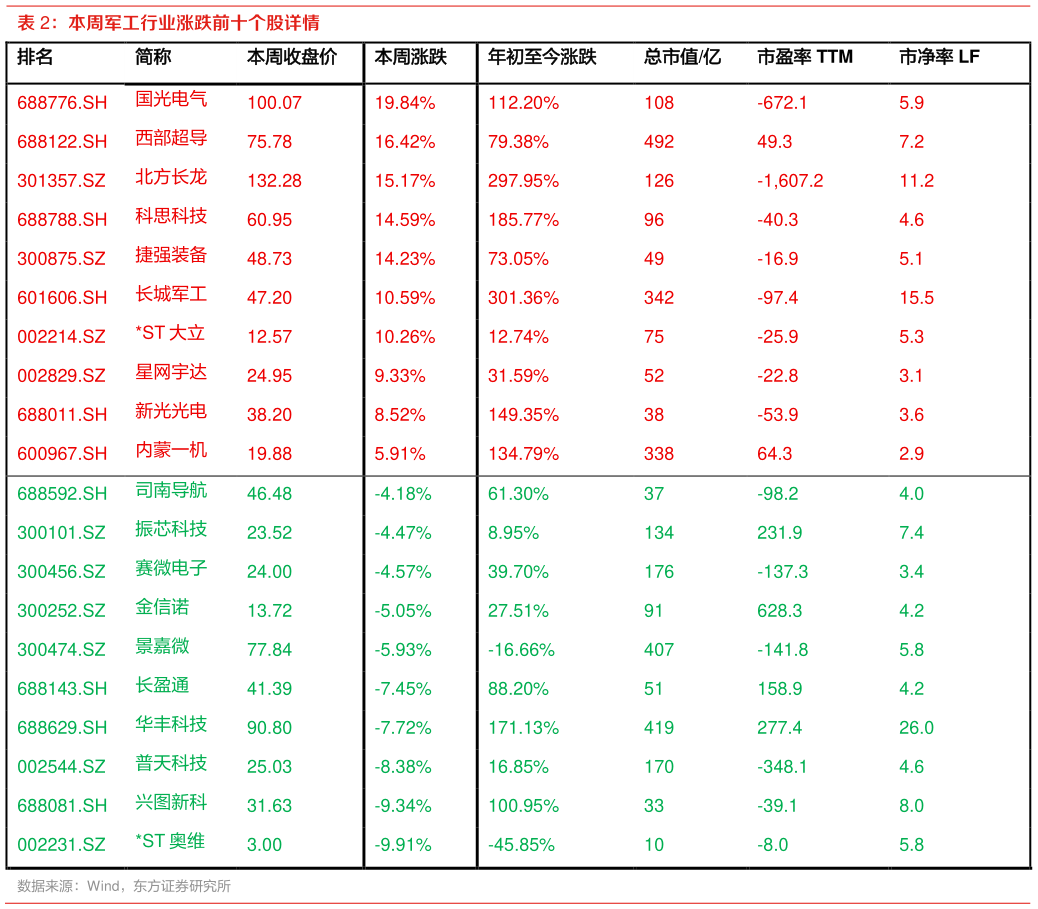The width and height of the screenshot is (1038, 909).
Task: Select 内蒙一机 in the table
Action: [x=171, y=453]
